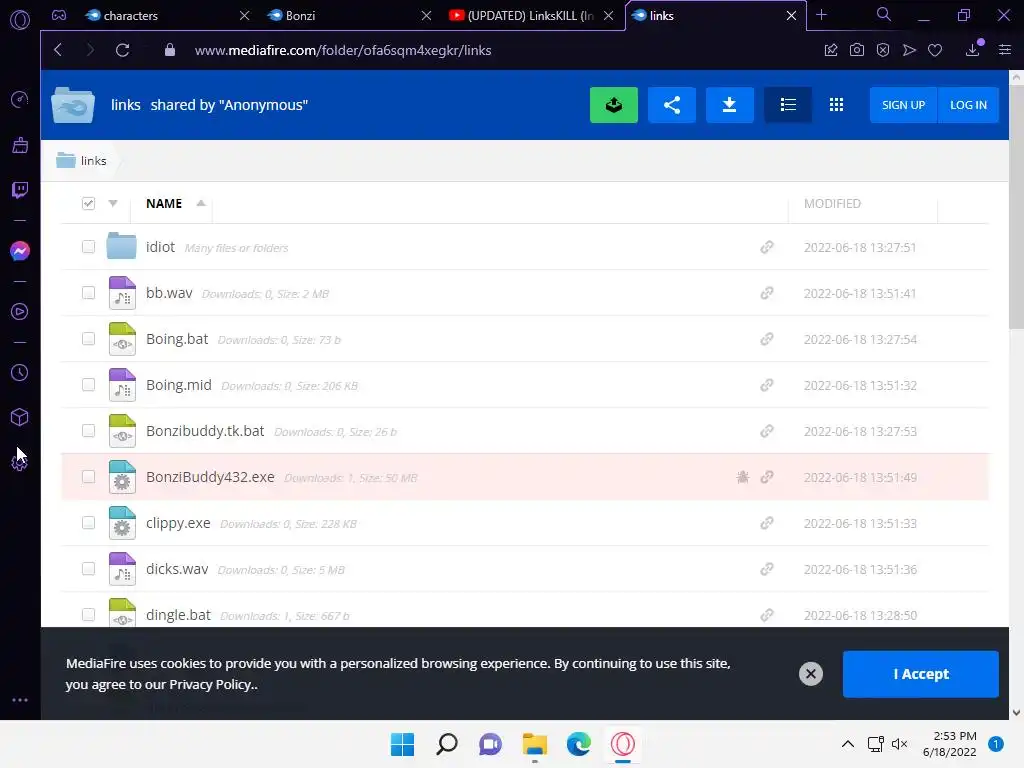Sort by NAME column ascending arrow
This screenshot has width=1024, height=768.
[x=201, y=203]
